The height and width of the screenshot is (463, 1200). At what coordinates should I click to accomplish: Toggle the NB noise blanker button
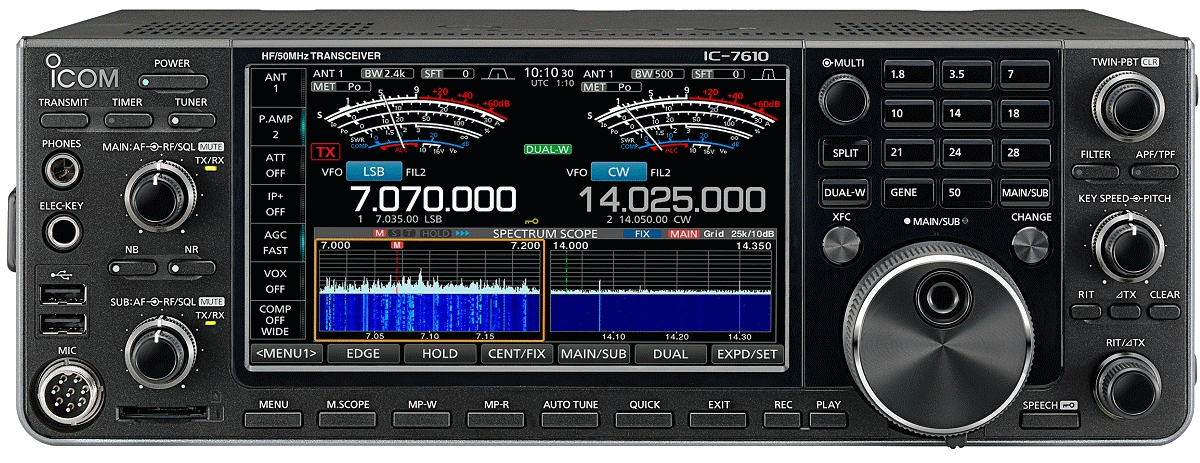131,268
